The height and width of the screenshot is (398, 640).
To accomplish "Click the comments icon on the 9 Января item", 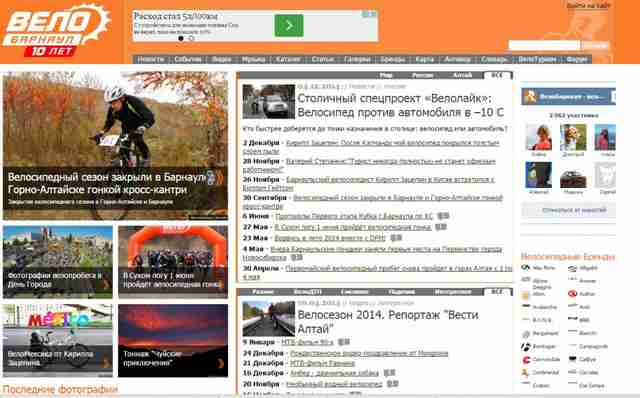I will (x=344, y=342).
